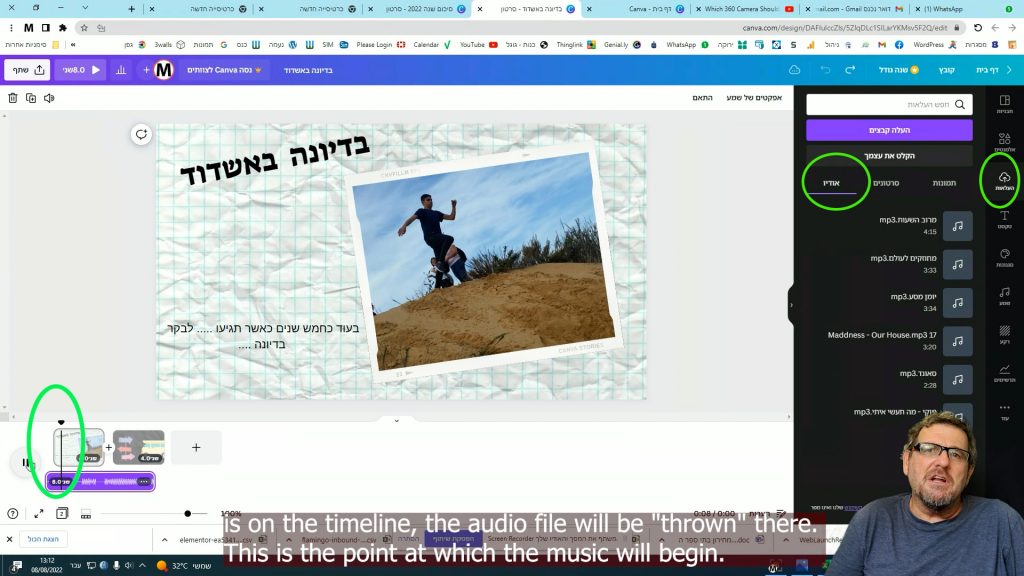The height and width of the screenshot is (576, 1024).
Task: Open the Audio effects (אפקטים של שמע) option
Action: tap(754, 98)
